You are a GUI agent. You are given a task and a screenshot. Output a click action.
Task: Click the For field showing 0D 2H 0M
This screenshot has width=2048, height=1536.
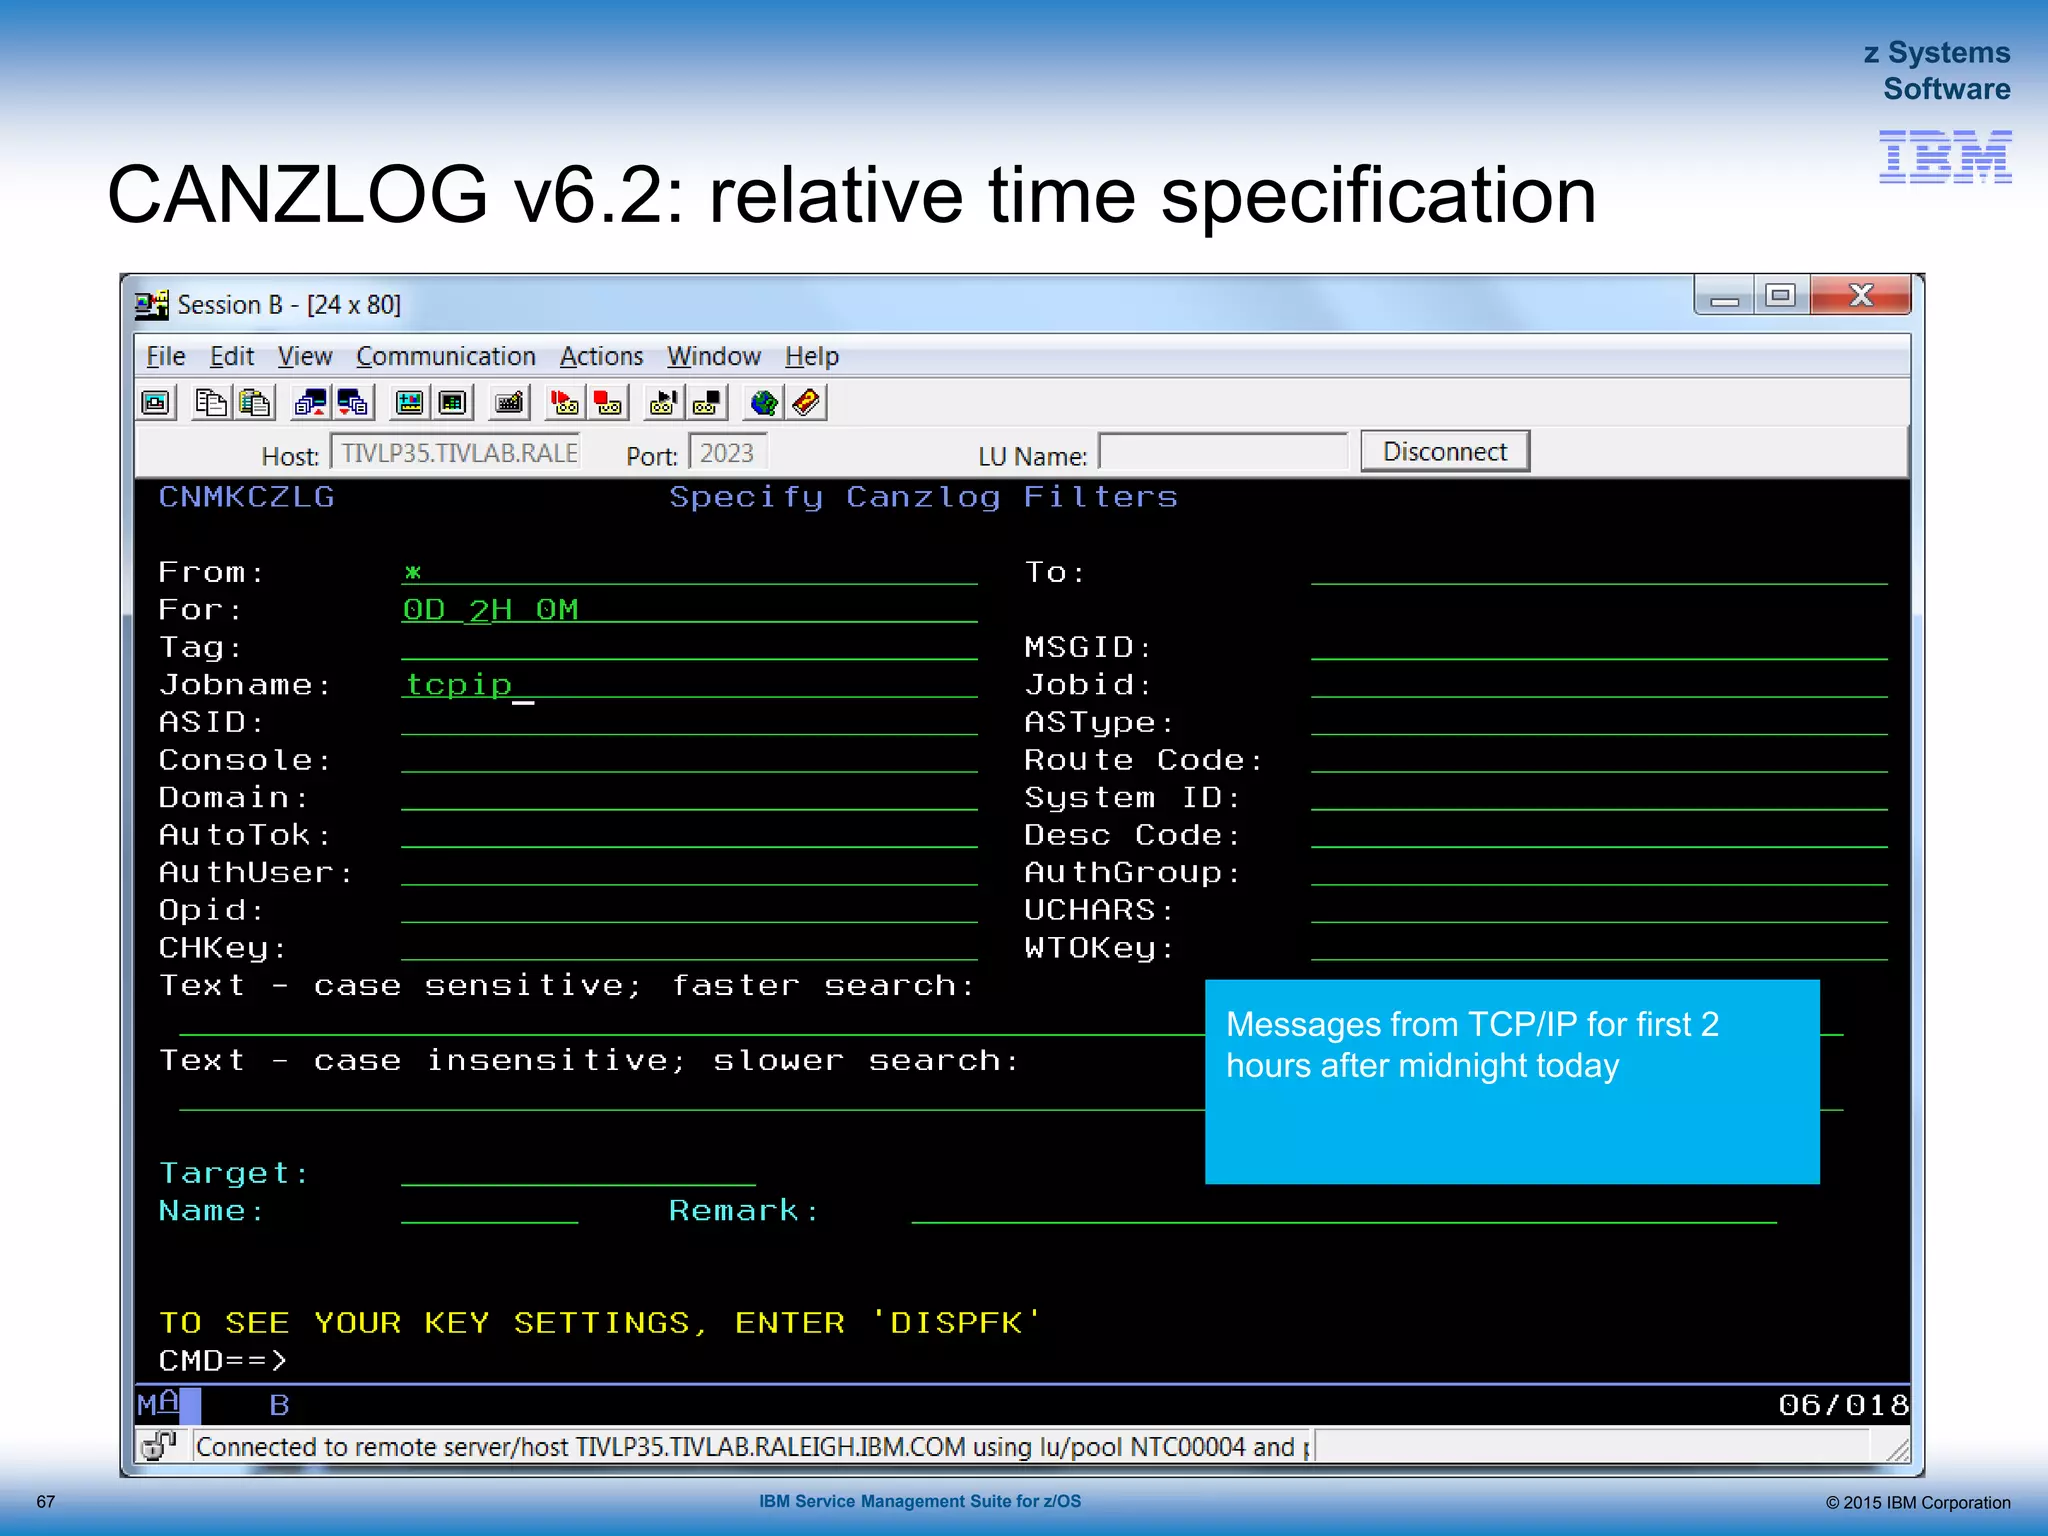coord(689,609)
